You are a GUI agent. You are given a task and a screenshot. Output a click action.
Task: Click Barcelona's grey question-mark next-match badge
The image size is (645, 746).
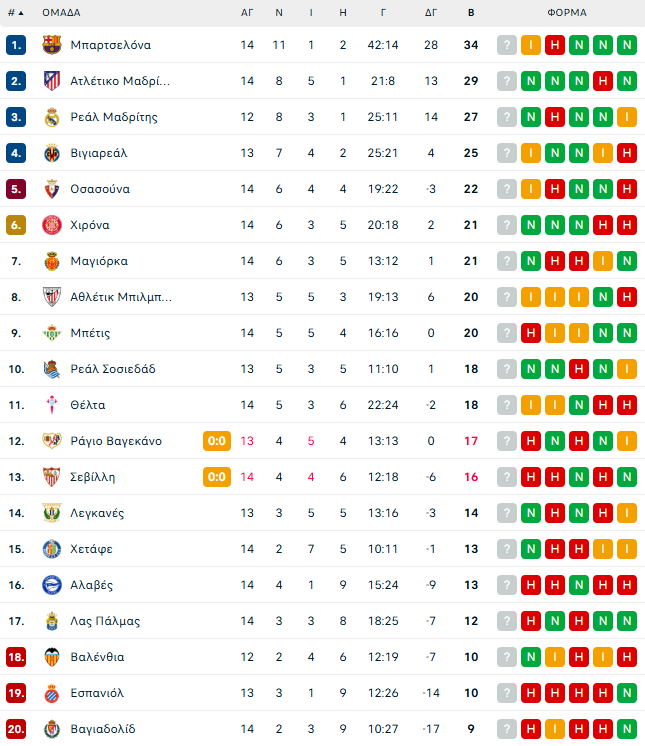[x=507, y=45]
